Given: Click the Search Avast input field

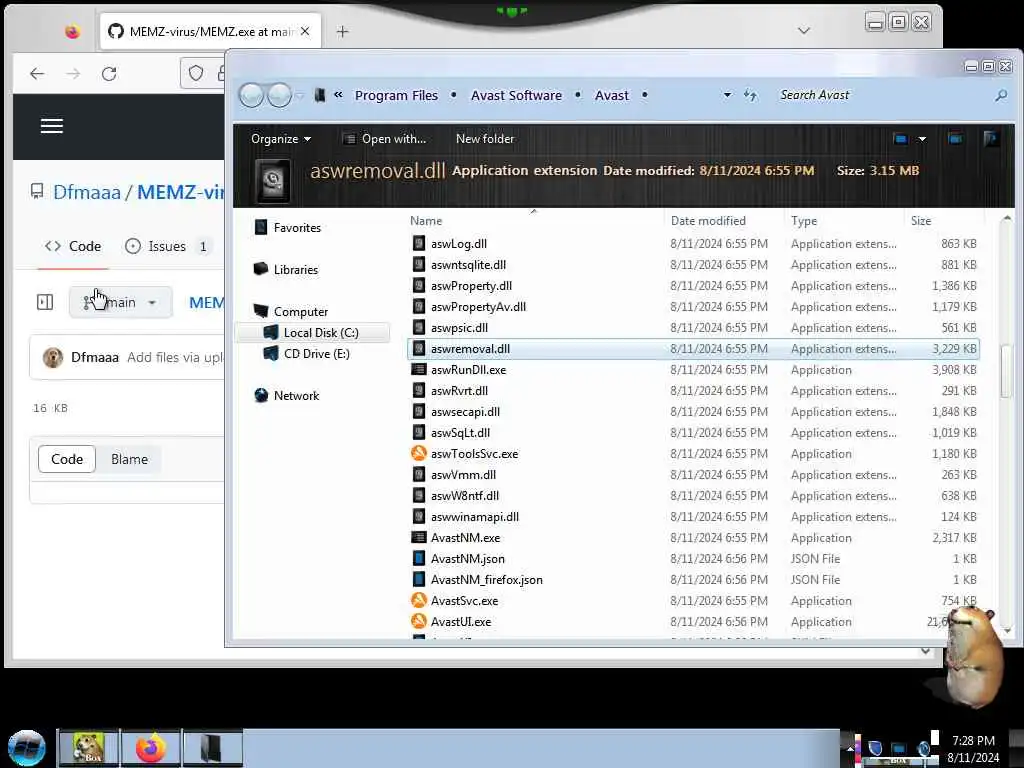Looking at the screenshot, I should [x=884, y=95].
